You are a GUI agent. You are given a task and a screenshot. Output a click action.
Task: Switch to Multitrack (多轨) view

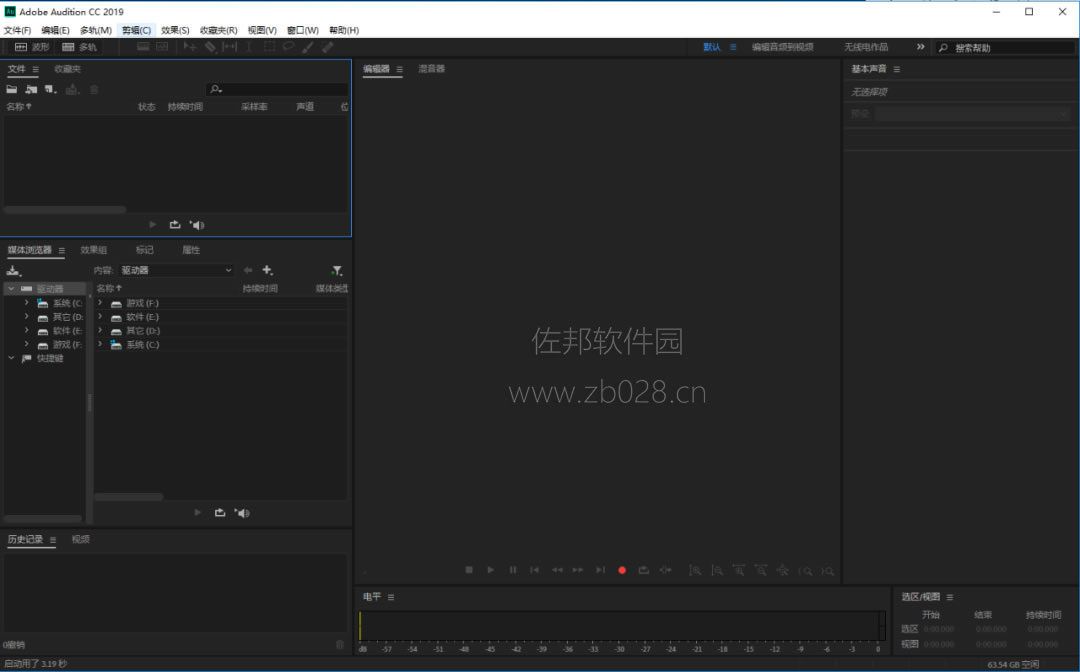[x=79, y=47]
